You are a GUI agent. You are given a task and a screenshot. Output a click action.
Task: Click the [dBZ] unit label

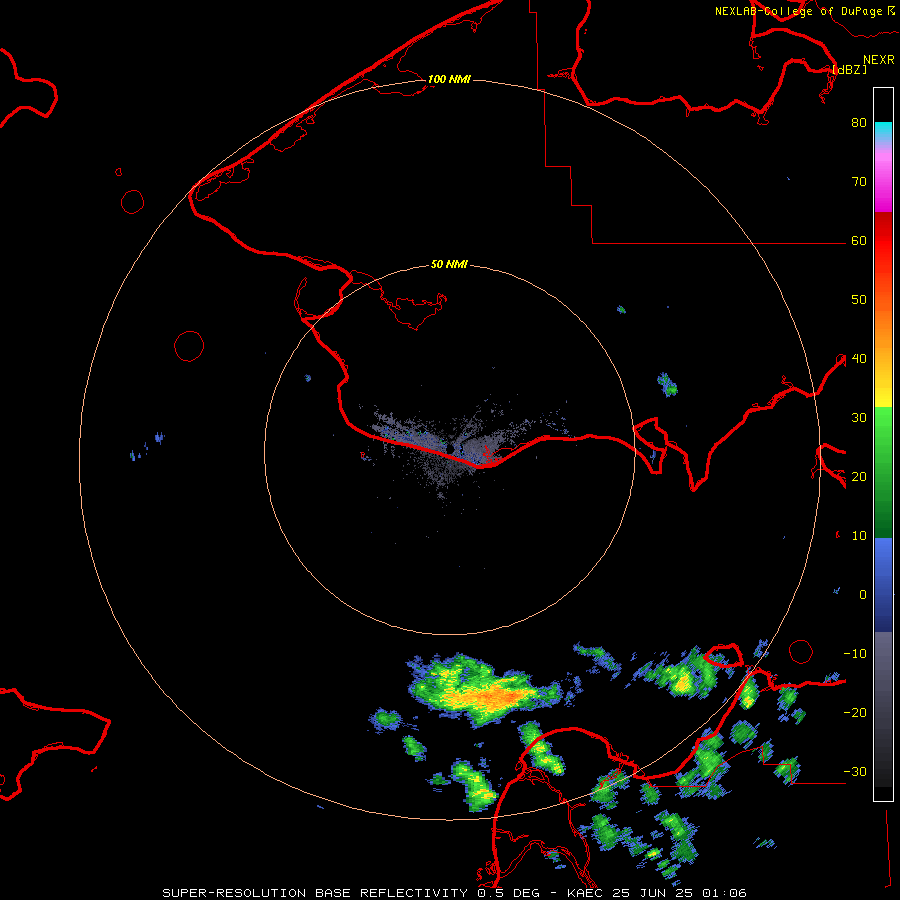coord(849,69)
